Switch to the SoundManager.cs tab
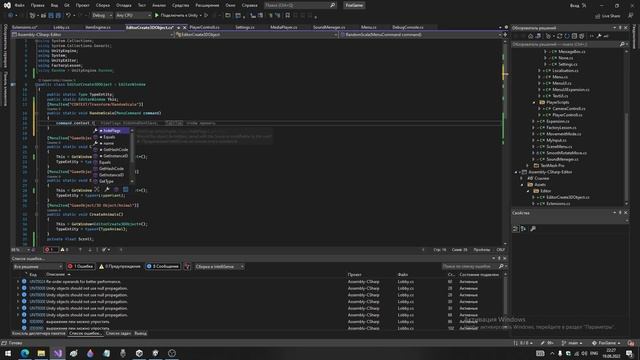This screenshot has height=360, width=640. pos(329,27)
